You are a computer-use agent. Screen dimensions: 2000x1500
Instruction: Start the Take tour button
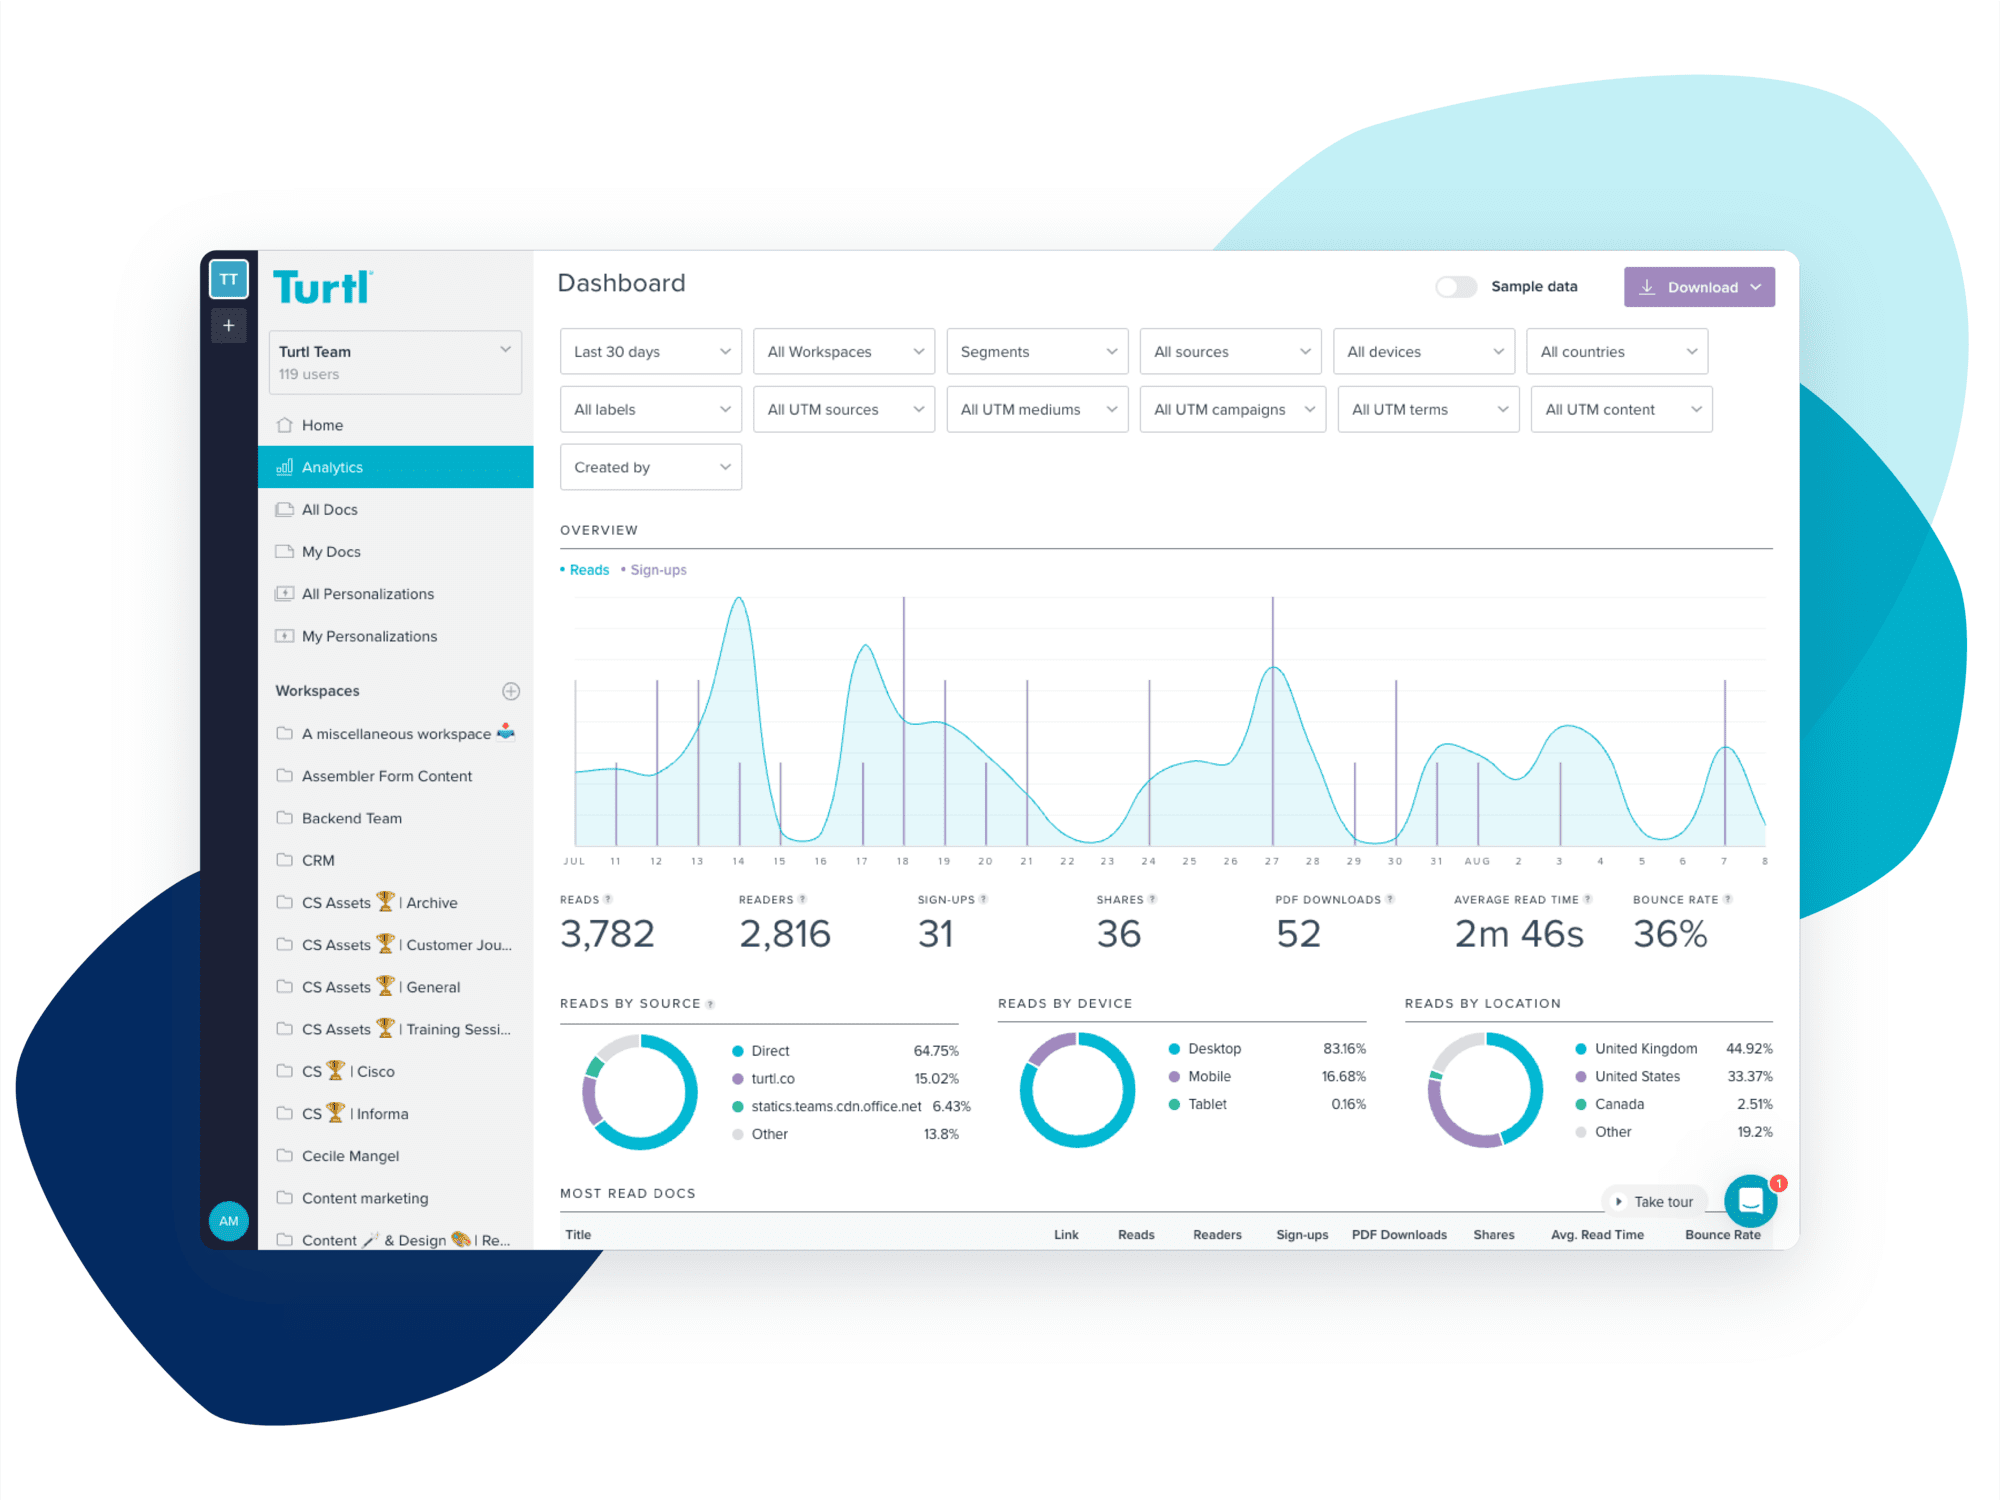pyautogui.click(x=1655, y=1202)
